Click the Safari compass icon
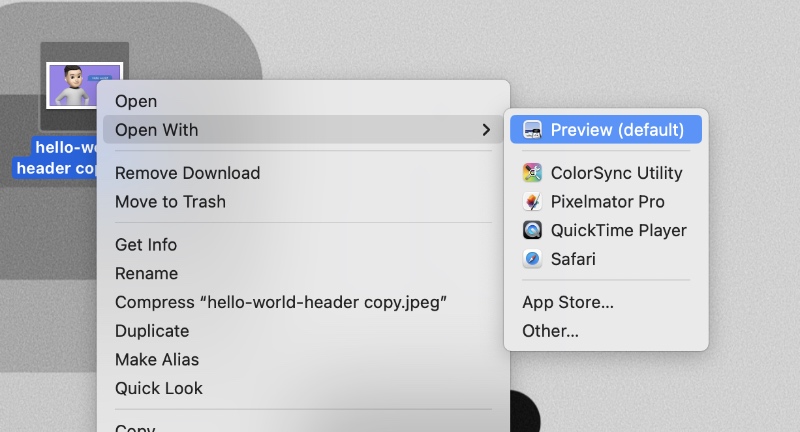The height and width of the screenshot is (432, 800). pos(532,260)
